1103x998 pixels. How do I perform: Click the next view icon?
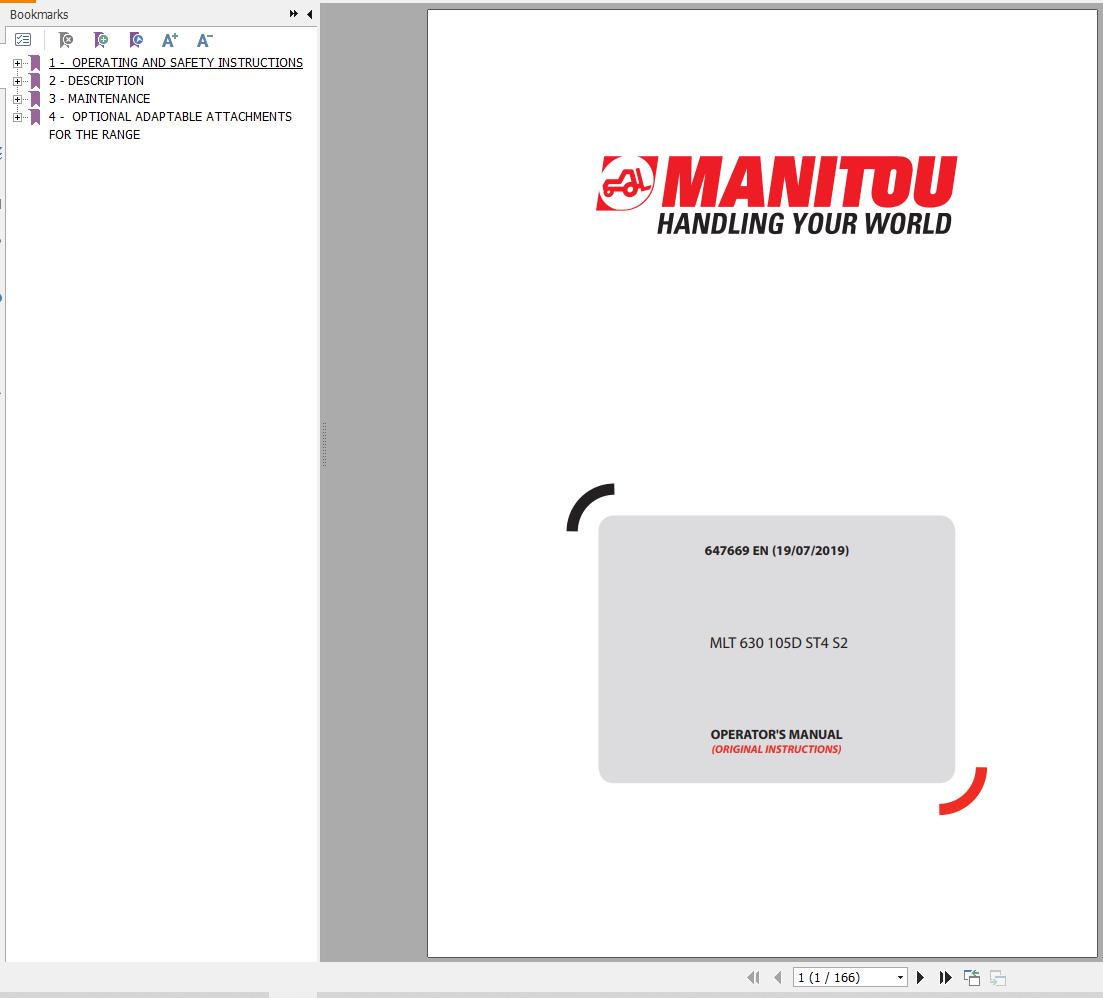pos(997,977)
